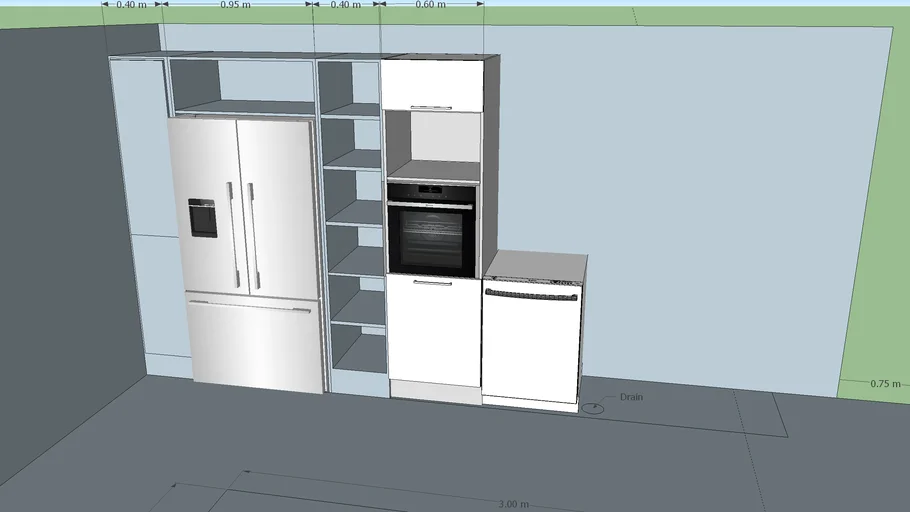Screen dimensions: 910x512
Task: Click the fridge freezer drawer
Action: tap(254, 342)
